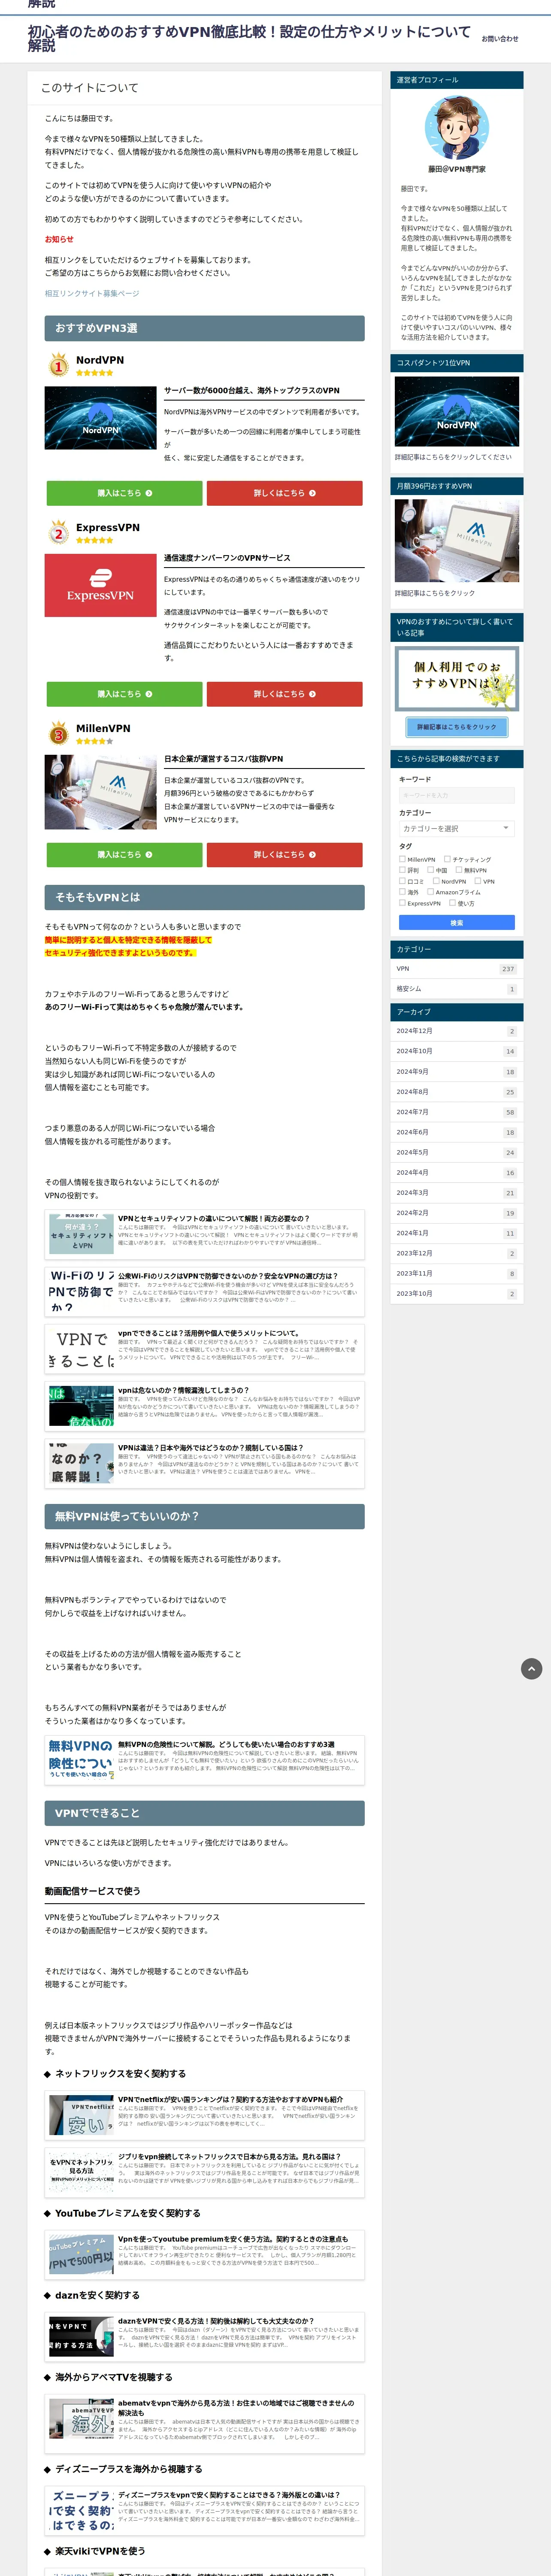Click the site title 初心者のためのおすすめVPN徹底比較
The image size is (551, 2576).
[249, 38]
